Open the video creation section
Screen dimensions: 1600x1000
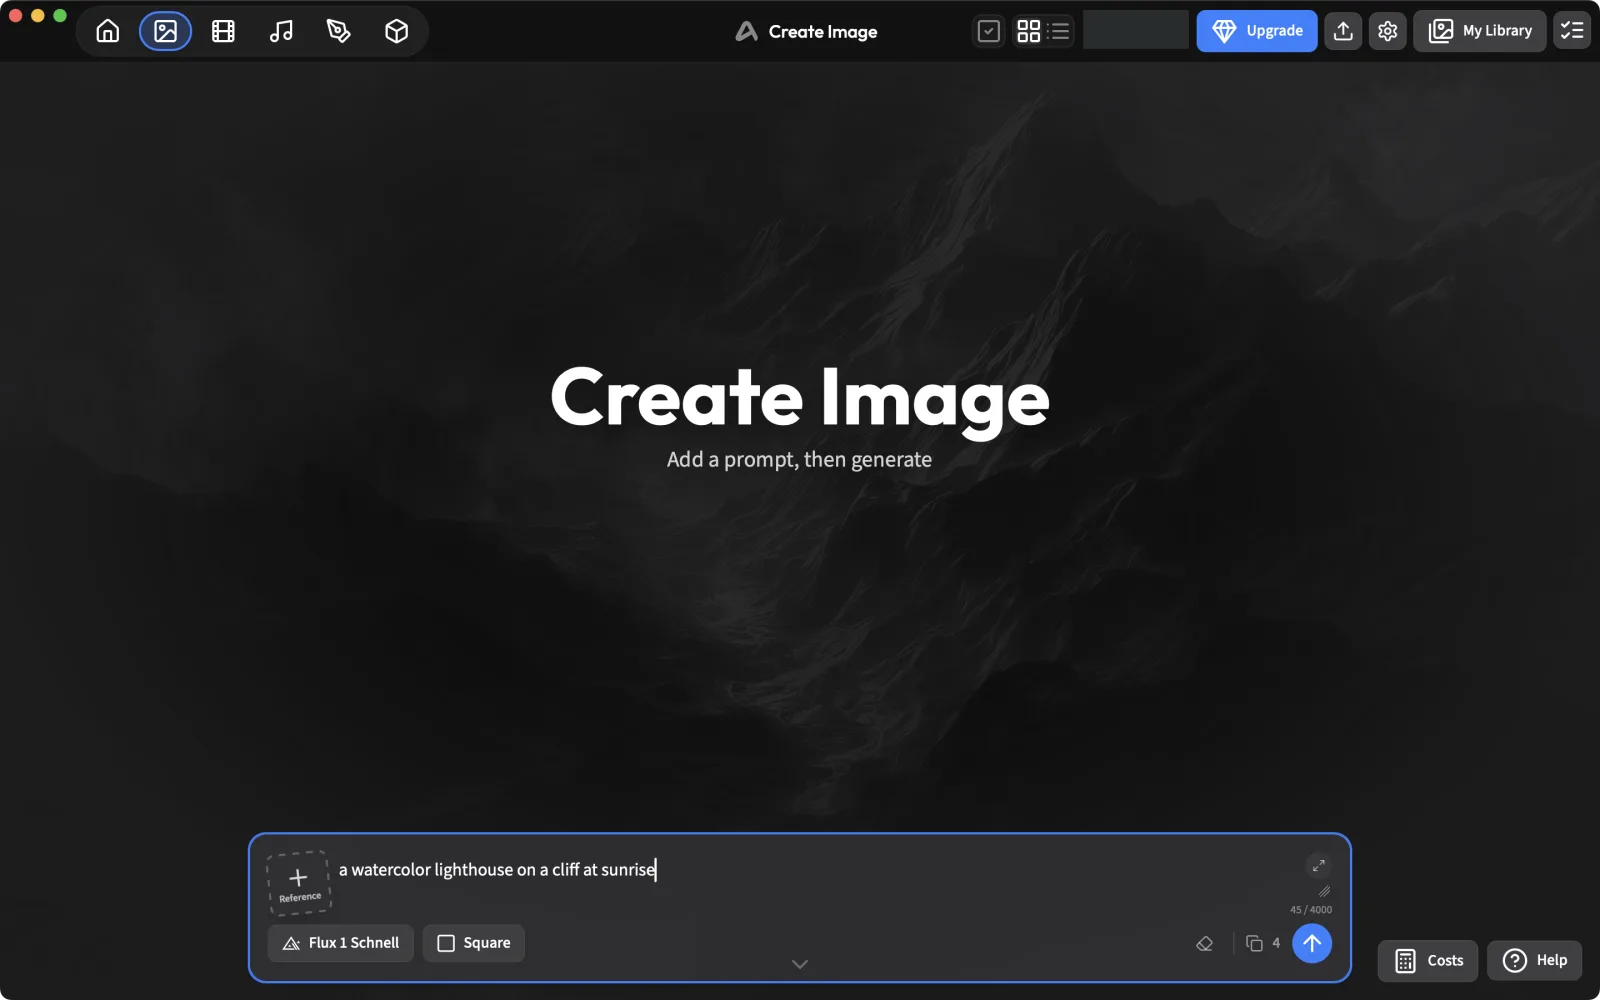click(223, 31)
